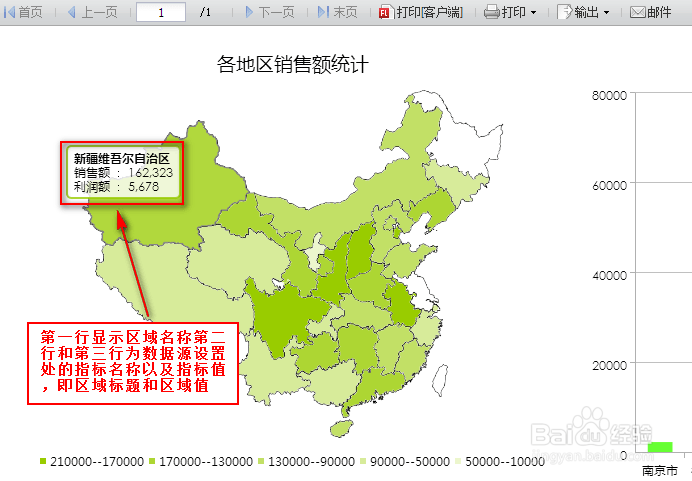The image size is (692, 481).
Task: Click previous page (上一页) arrow
Action: coord(71,12)
